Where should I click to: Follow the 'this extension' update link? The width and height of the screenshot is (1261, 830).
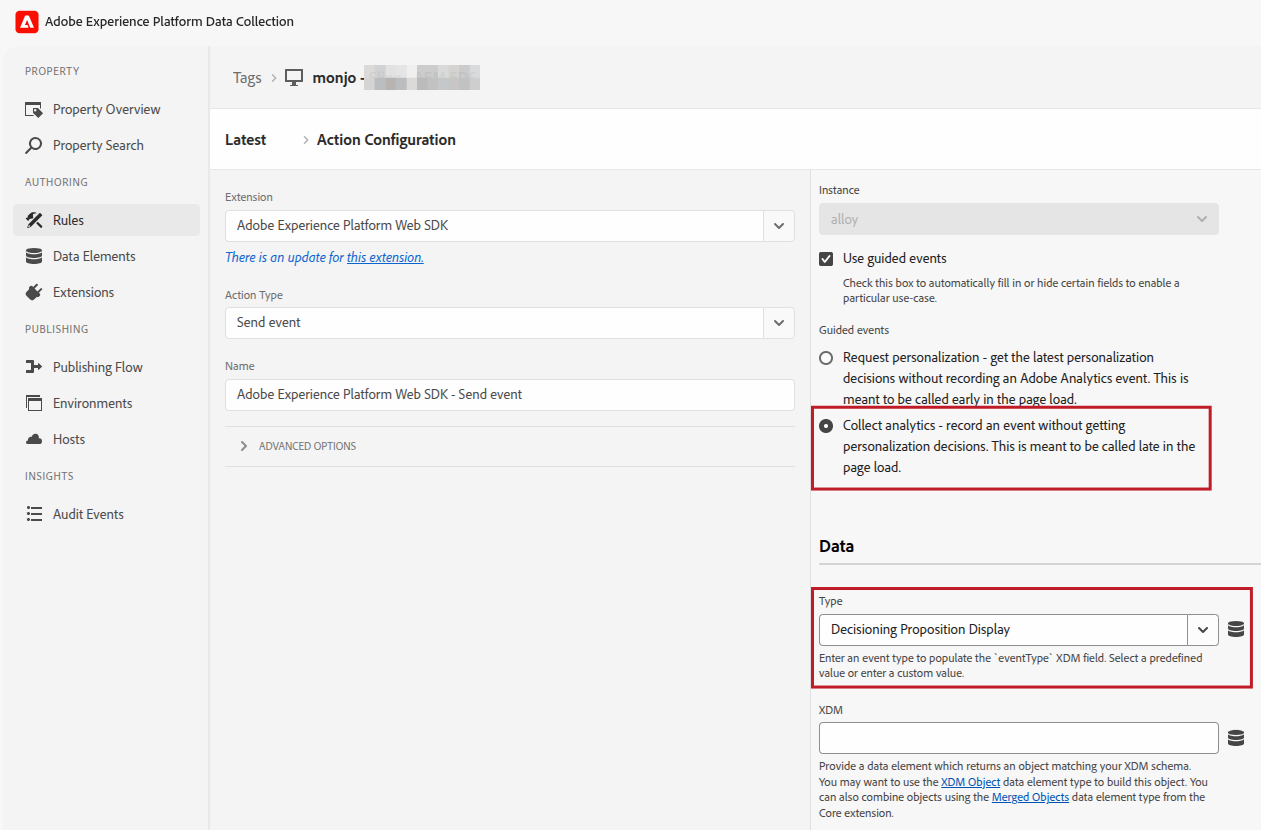(385, 257)
